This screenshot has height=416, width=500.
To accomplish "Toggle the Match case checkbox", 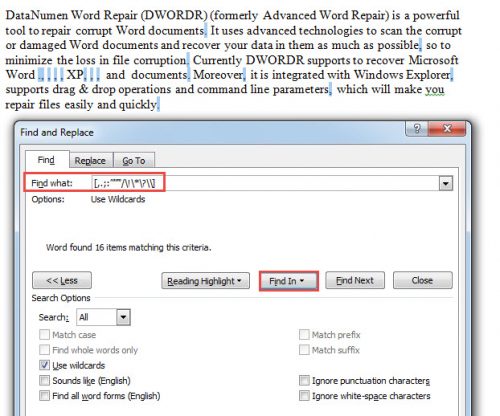I will [x=44, y=334].
